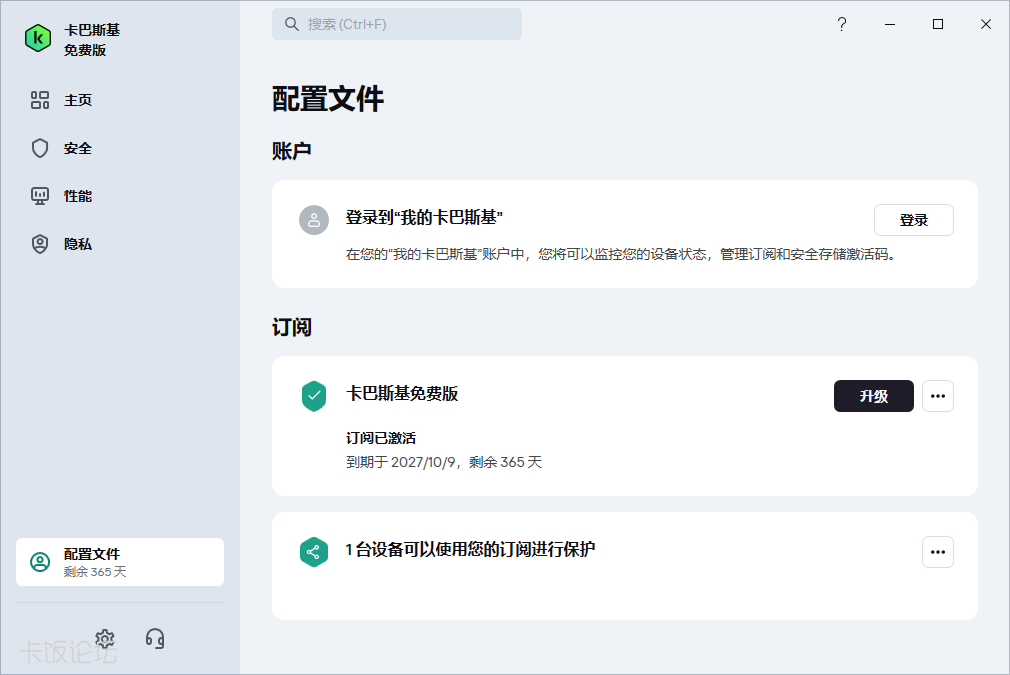Click the 订阅已激活 status text
Viewport: 1010px width, 675px height.
(x=381, y=438)
